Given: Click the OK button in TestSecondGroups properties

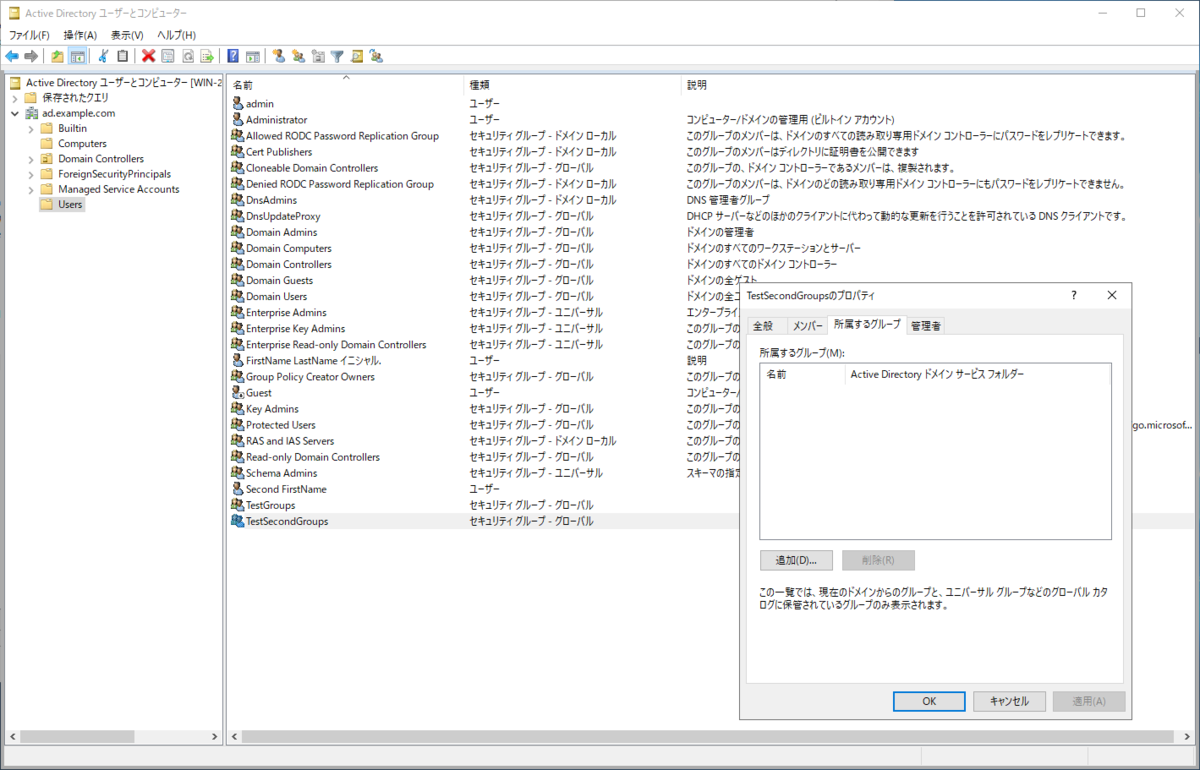Looking at the screenshot, I should coord(928,701).
